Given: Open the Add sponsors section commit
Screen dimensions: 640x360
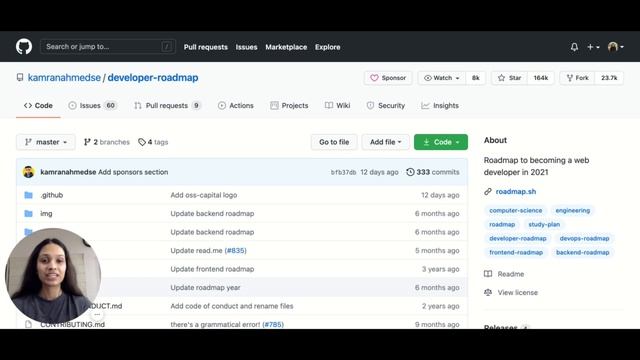Looking at the screenshot, I should point(133,172).
